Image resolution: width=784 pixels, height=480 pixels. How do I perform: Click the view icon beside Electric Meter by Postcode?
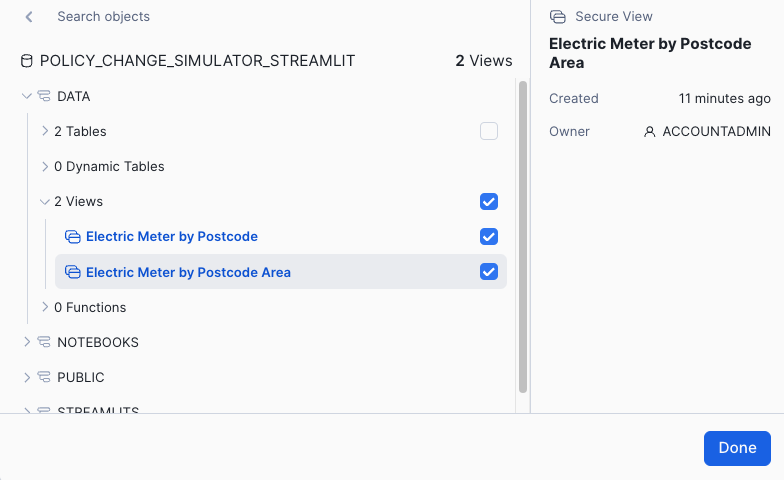point(72,236)
